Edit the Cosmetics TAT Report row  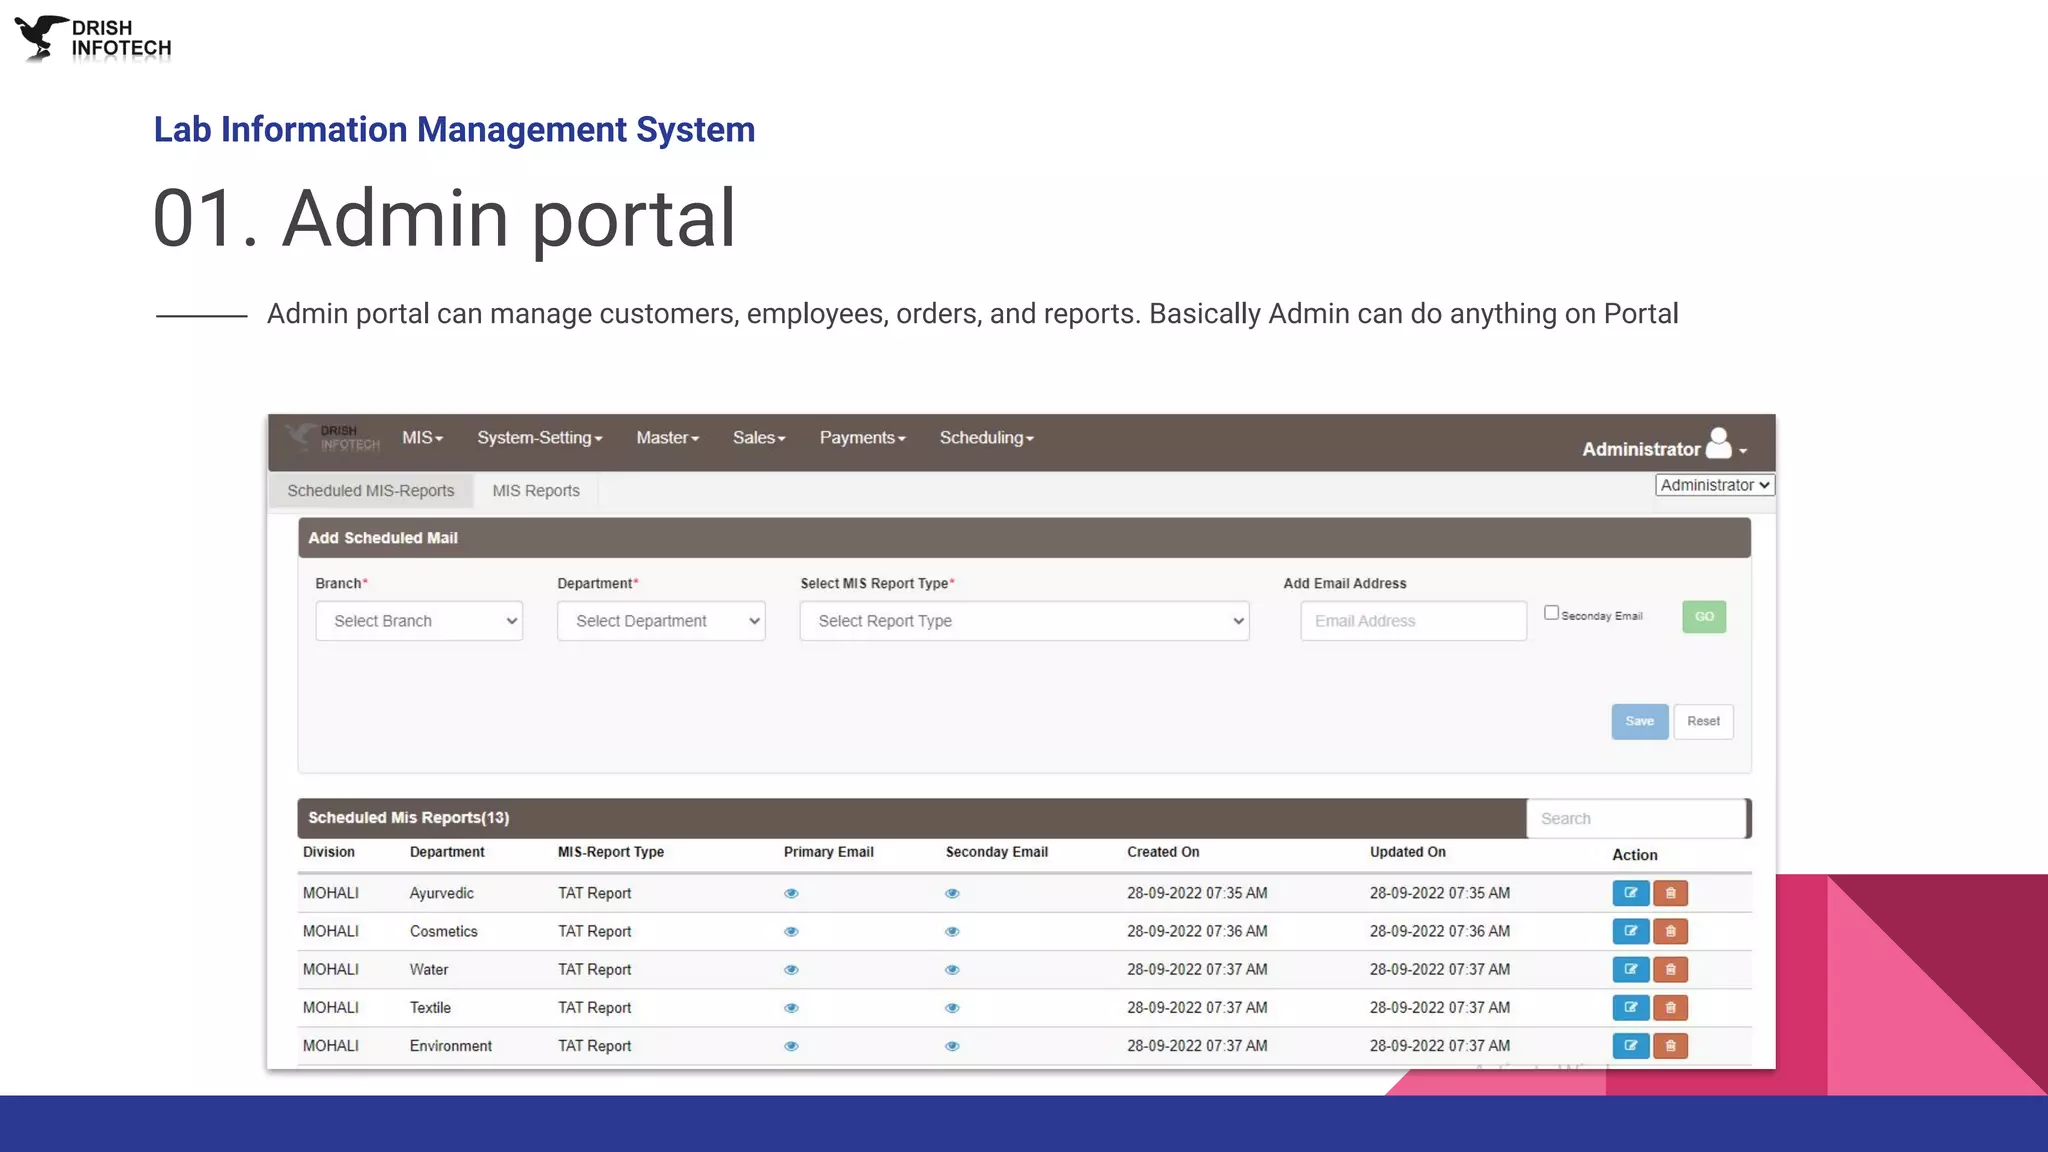pos(1630,931)
